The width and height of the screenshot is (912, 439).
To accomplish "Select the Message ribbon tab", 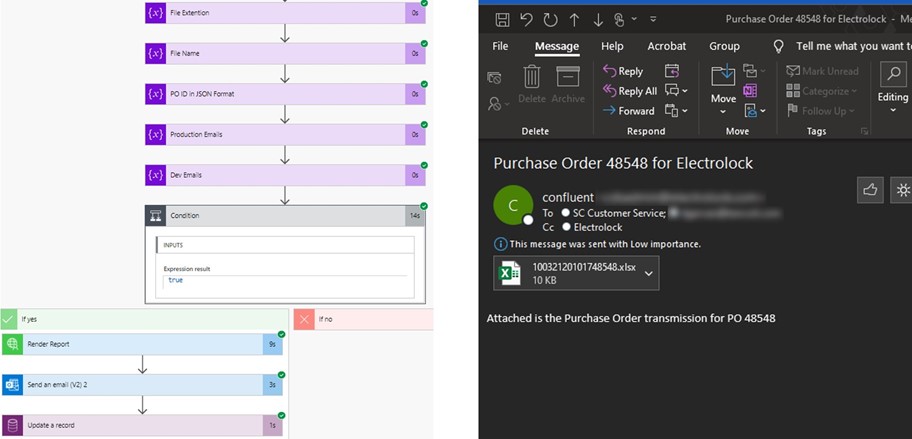I will click(x=557, y=46).
